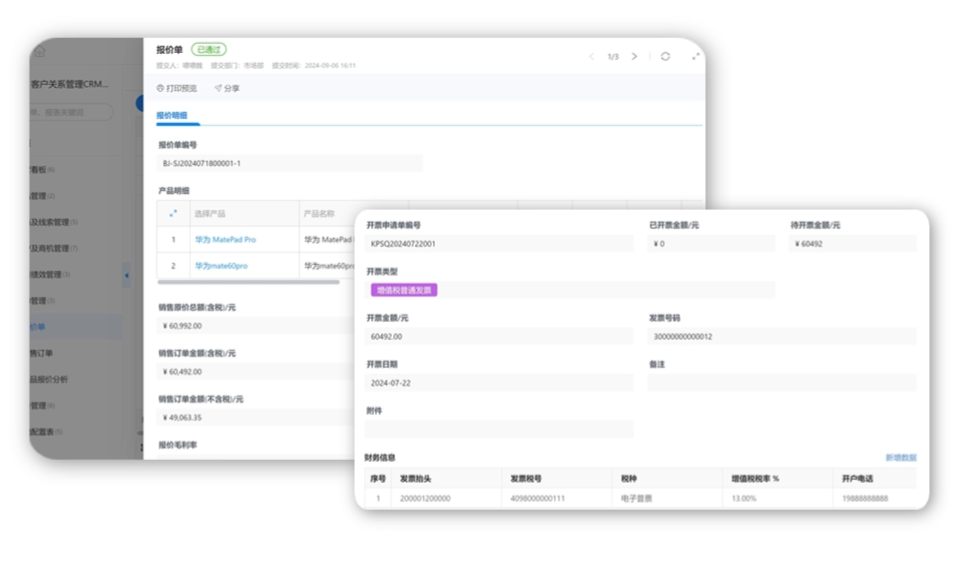Go to previous record arrow

tap(591, 56)
